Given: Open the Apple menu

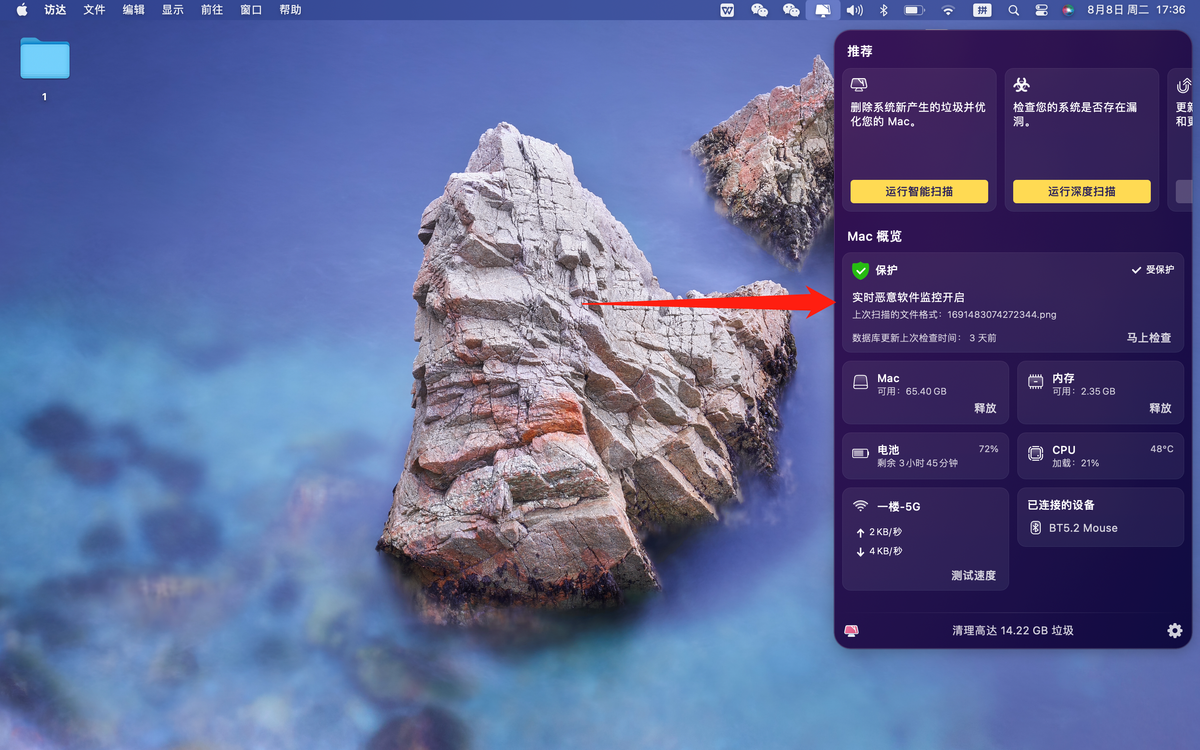Looking at the screenshot, I should (21, 10).
